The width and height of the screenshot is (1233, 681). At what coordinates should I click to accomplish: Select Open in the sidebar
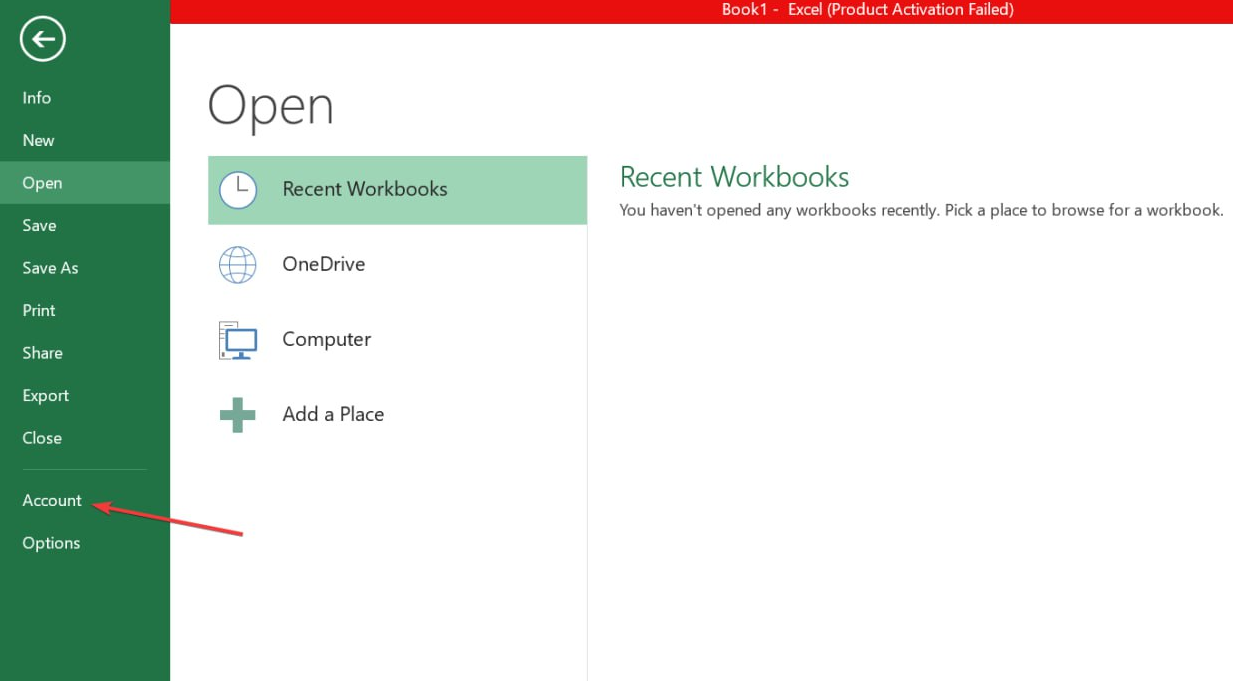[x=85, y=183]
